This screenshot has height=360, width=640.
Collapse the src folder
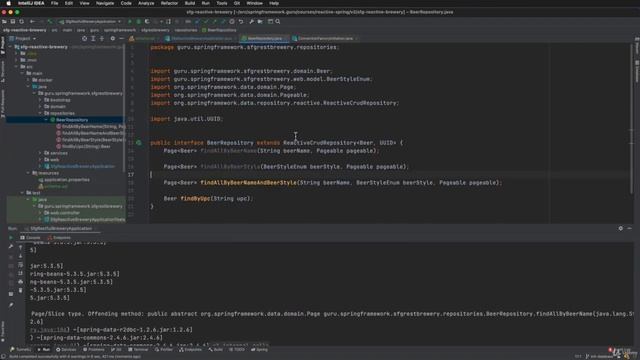16,67
